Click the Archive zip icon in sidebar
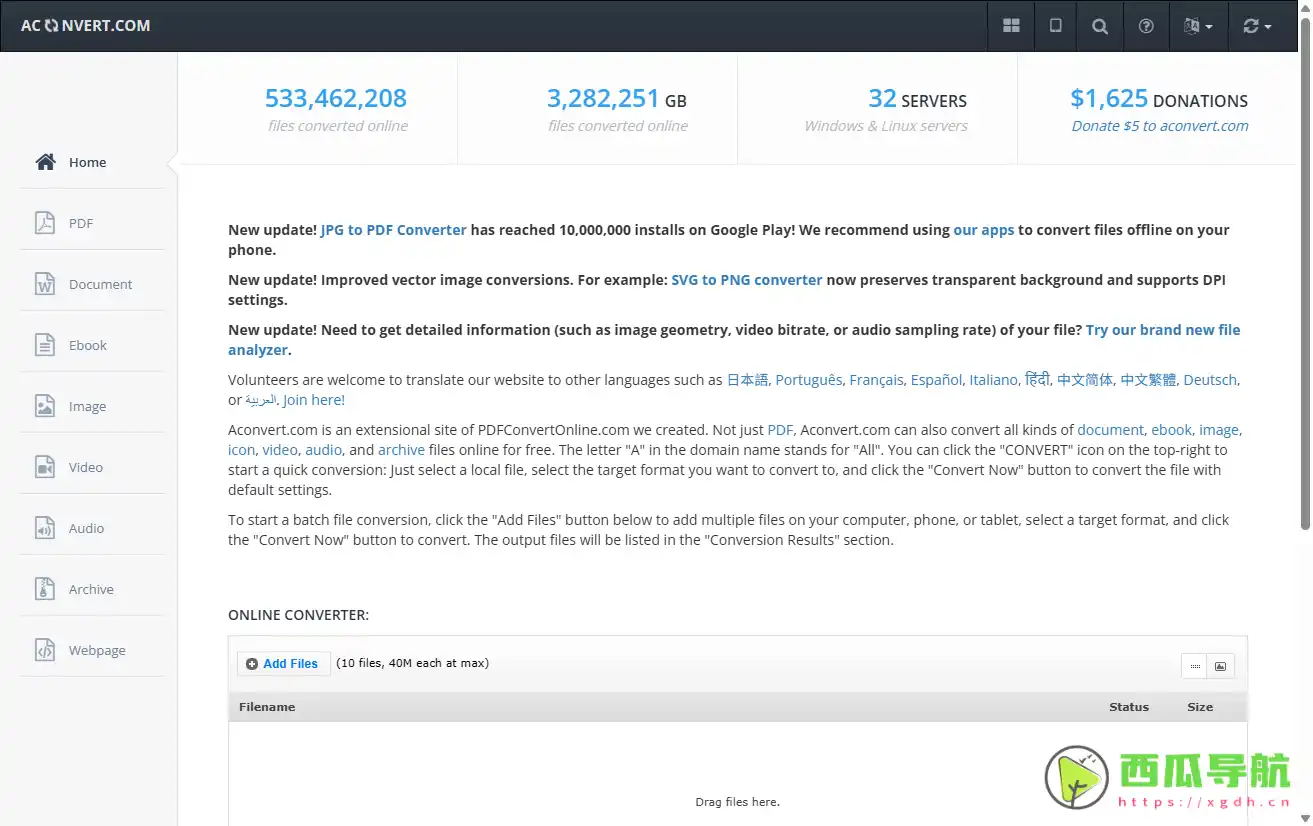 [45, 589]
